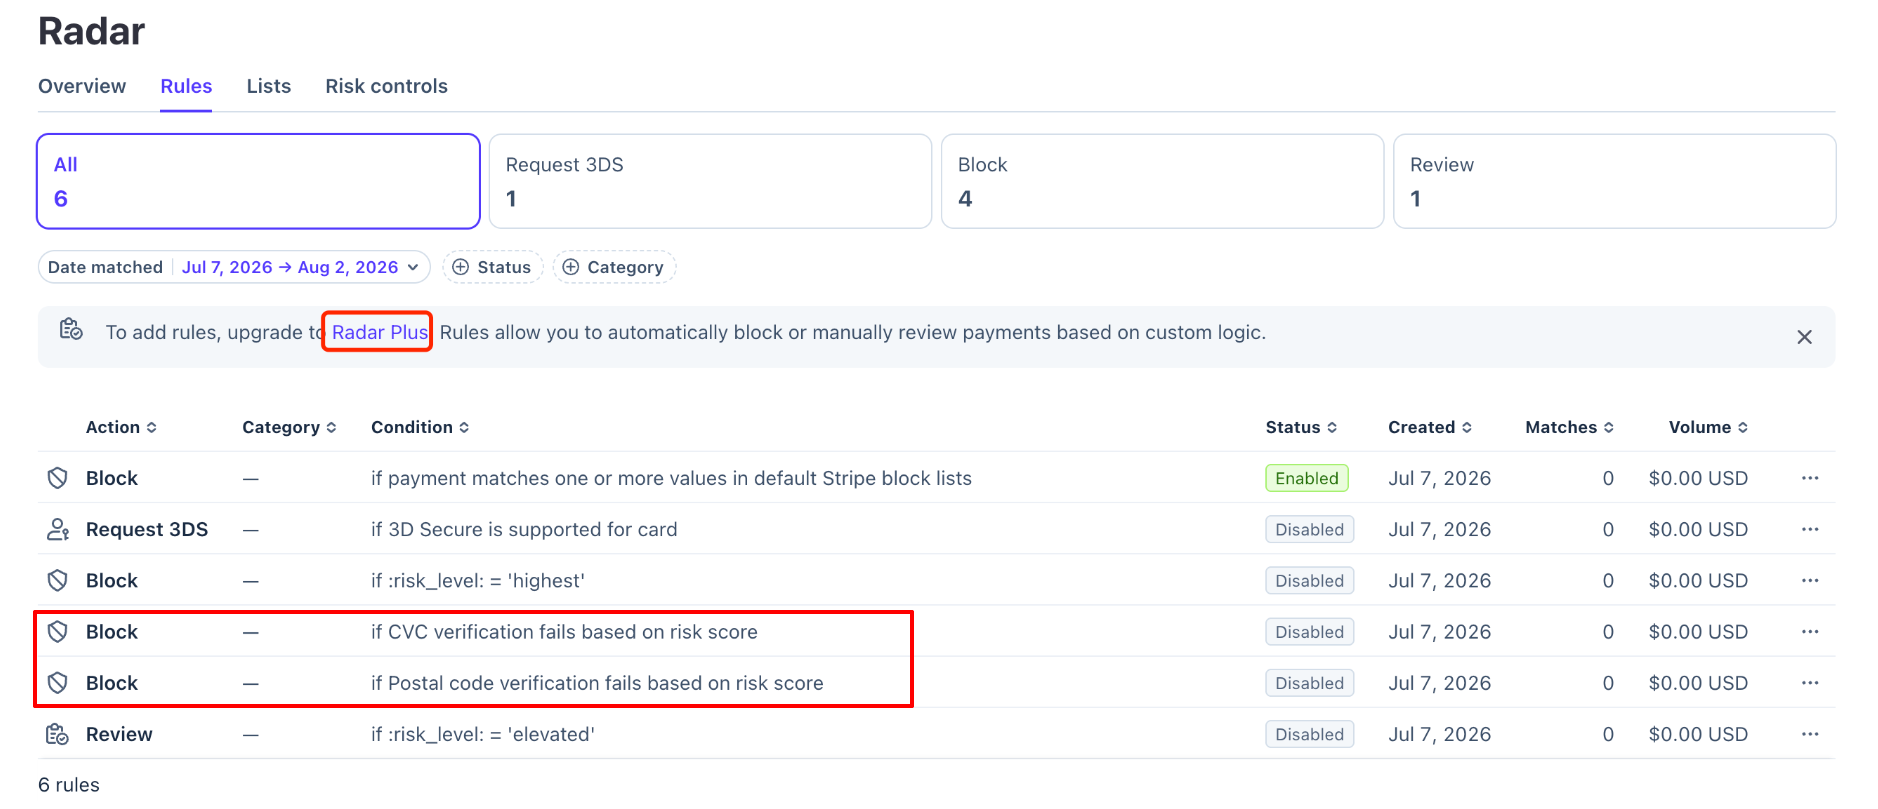Click the Disabled badge in the Request 3DS row

(1309, 529)
